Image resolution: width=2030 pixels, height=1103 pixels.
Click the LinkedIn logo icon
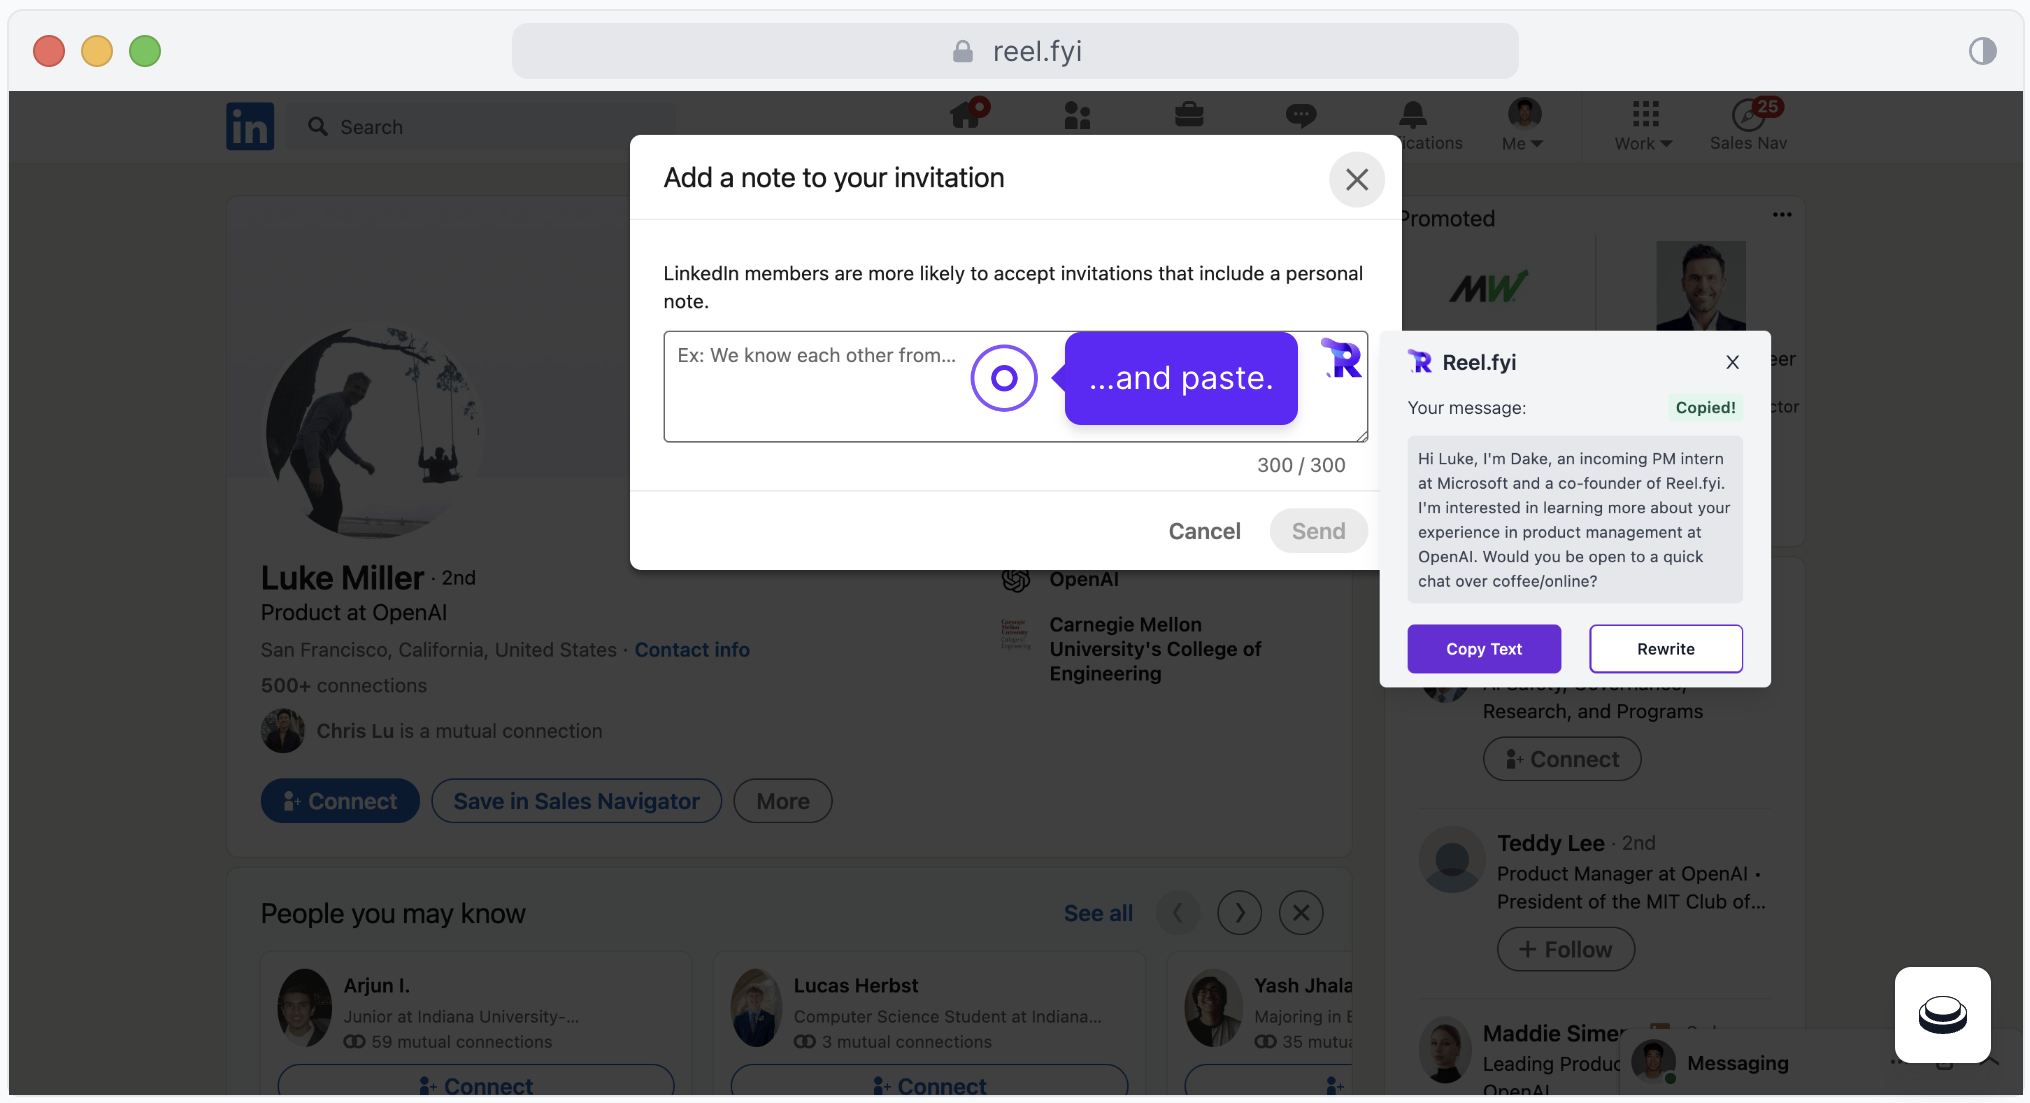pyautogui.click(x=250, y=127)
